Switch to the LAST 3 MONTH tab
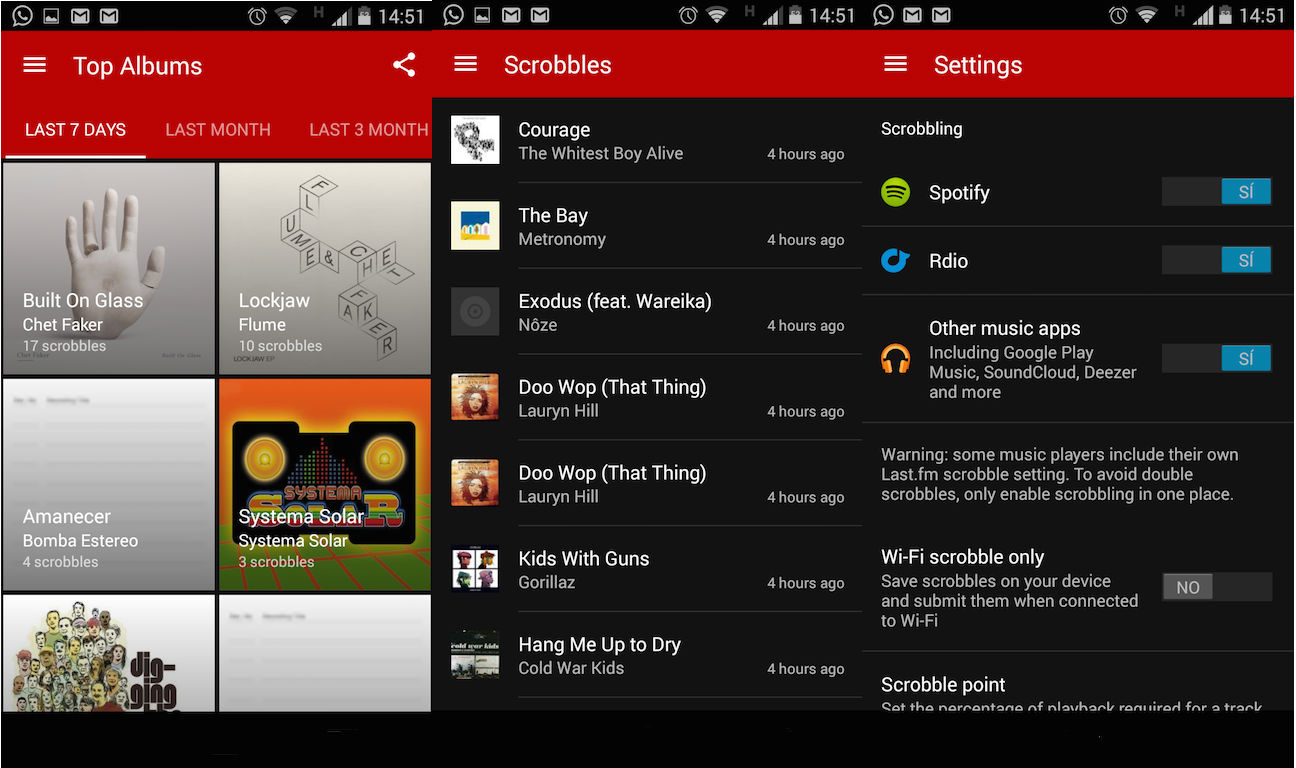1296x768 pixels. [x=369, y=130]
